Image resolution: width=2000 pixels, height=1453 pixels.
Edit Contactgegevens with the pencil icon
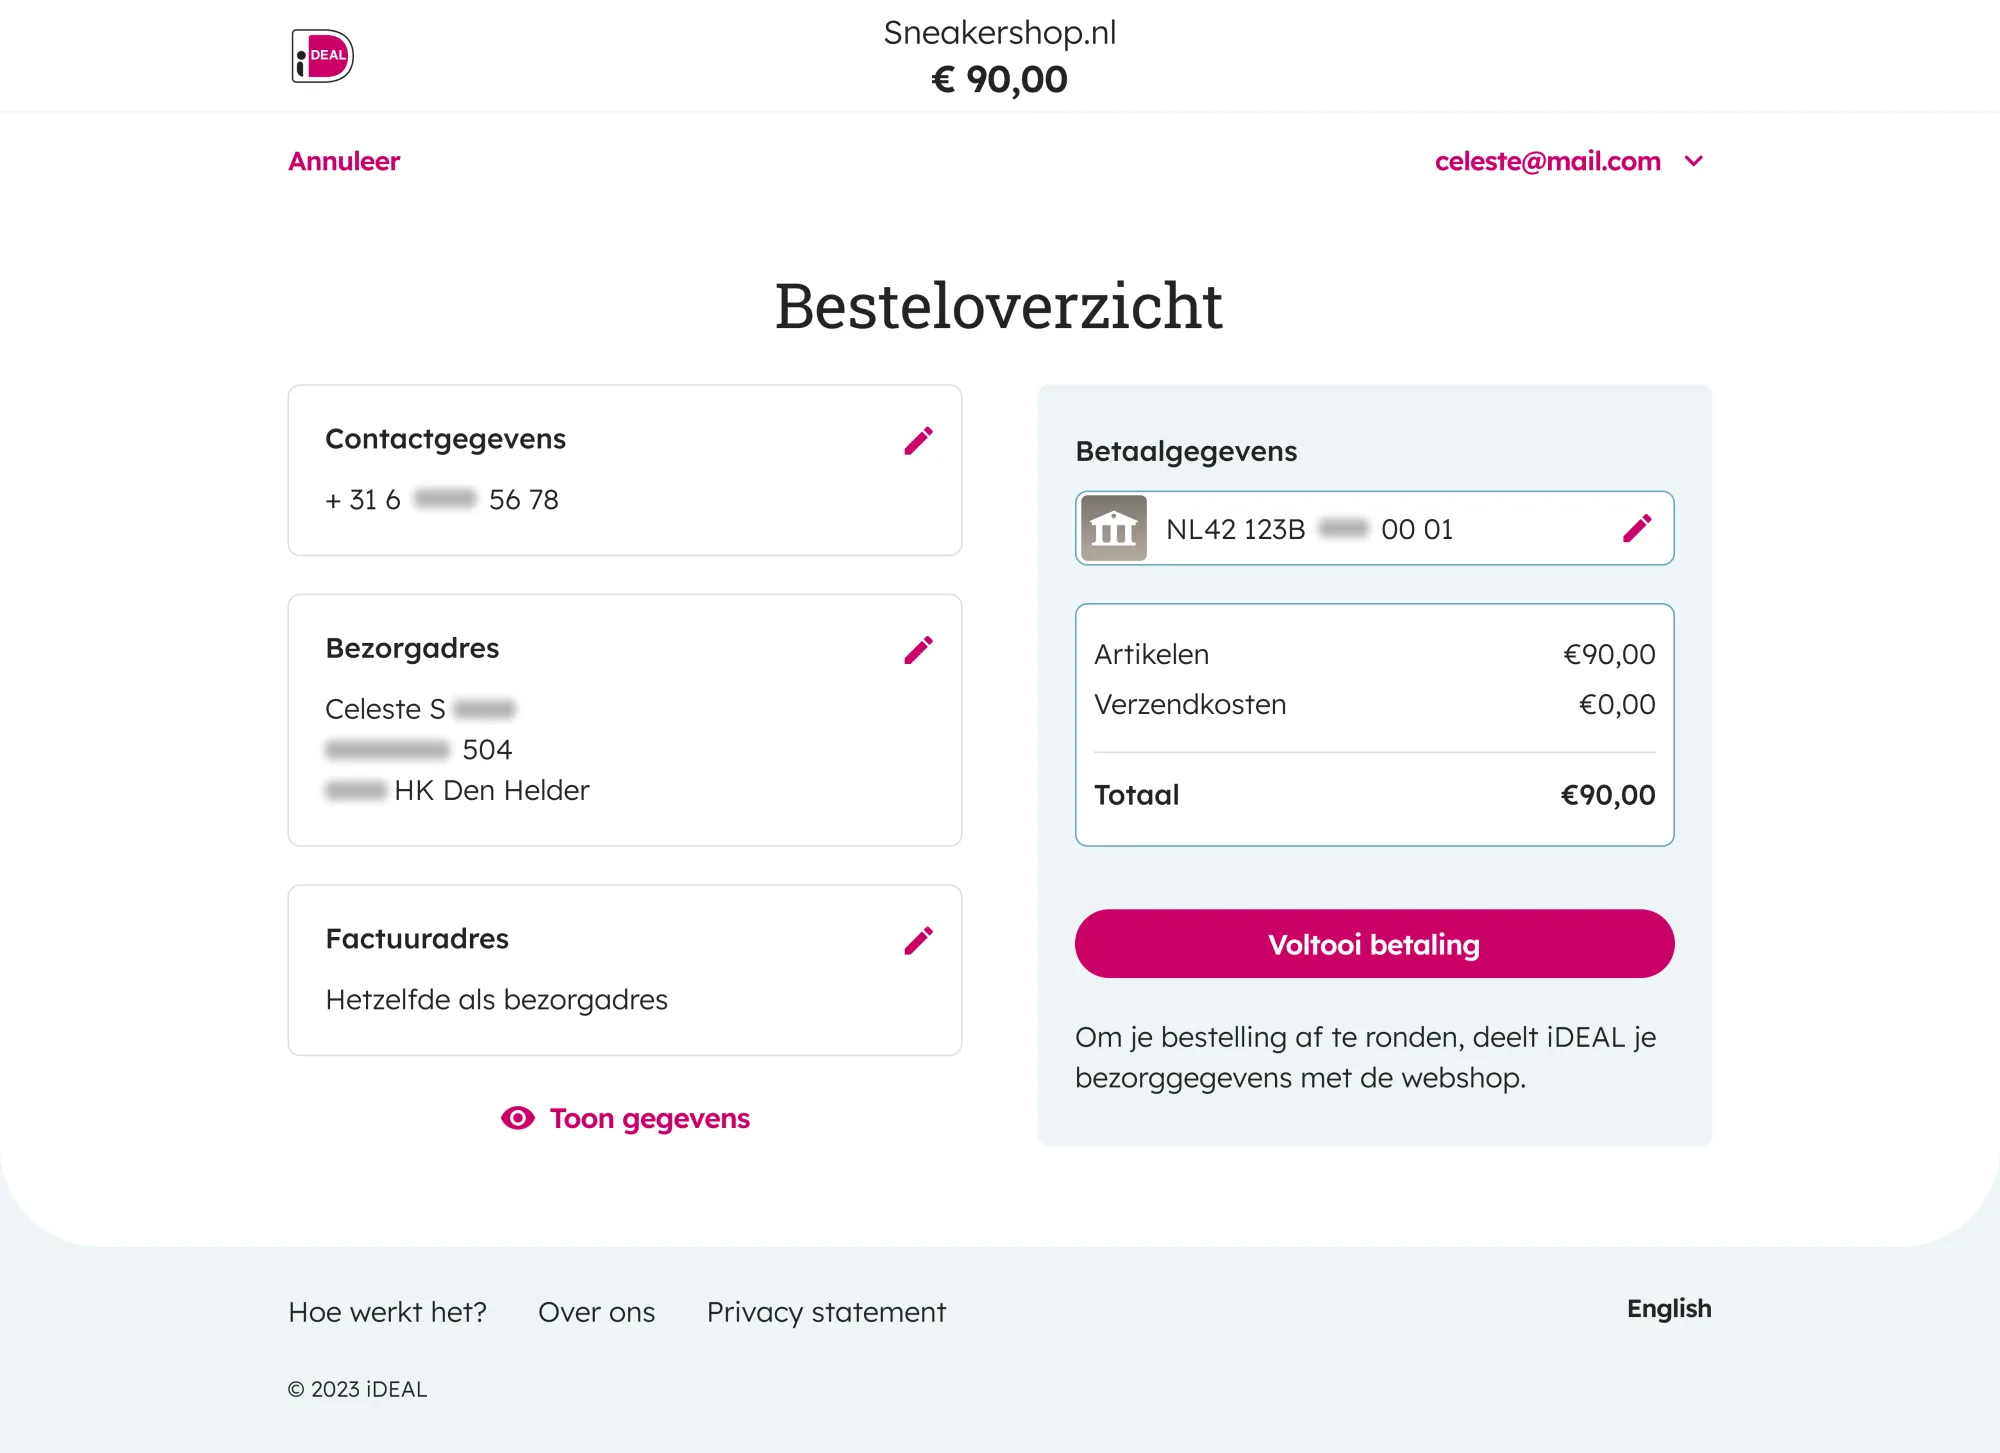click(918, 441)
